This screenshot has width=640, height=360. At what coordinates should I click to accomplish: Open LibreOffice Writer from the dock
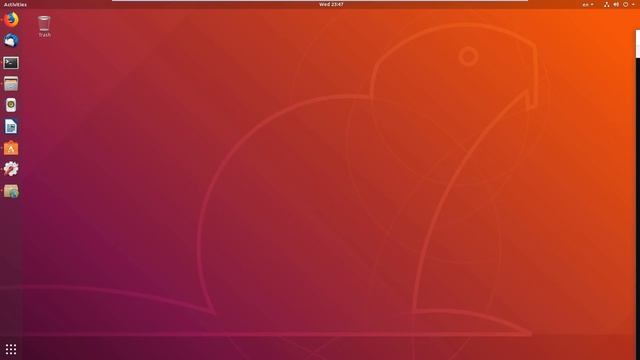11,127
